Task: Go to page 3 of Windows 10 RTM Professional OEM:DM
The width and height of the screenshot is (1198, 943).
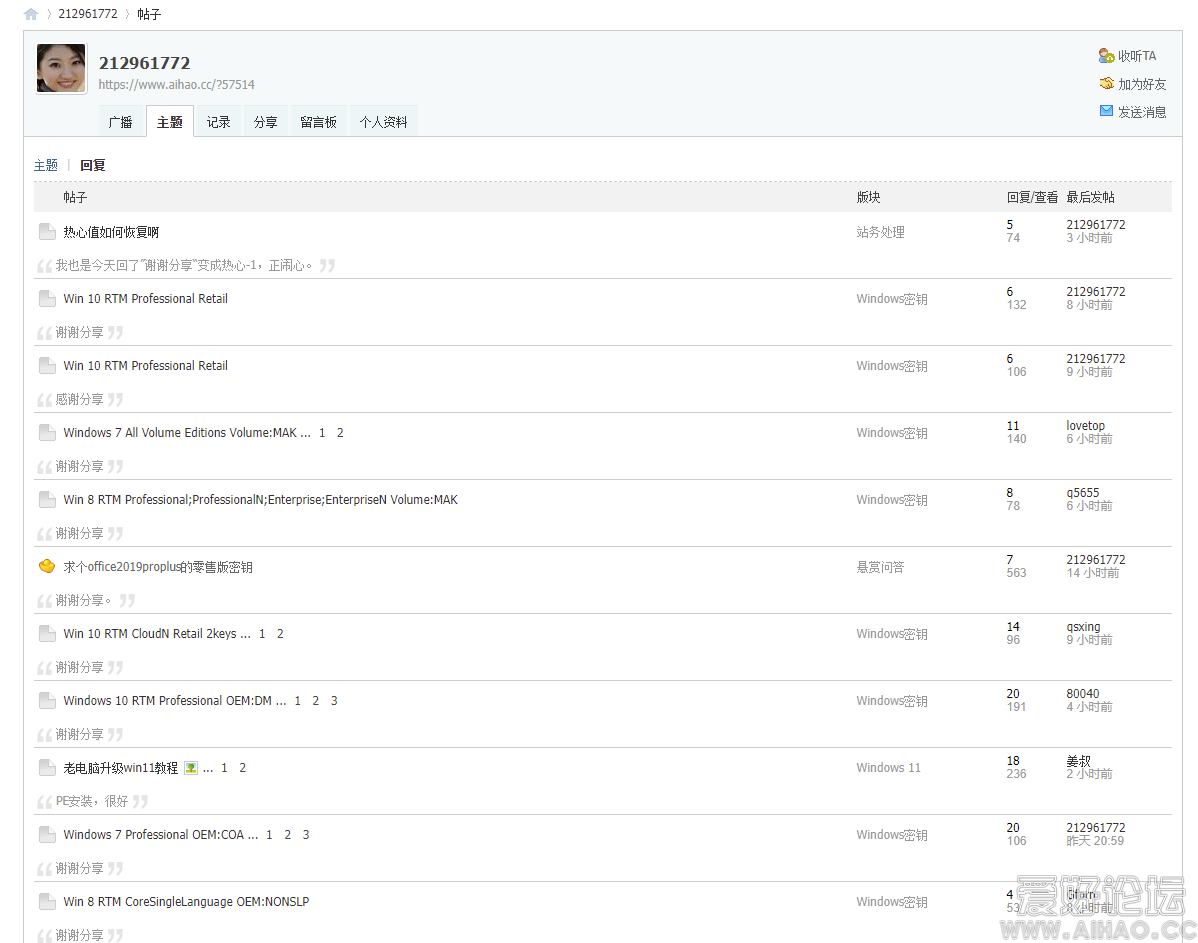Action: coord(334,701)
